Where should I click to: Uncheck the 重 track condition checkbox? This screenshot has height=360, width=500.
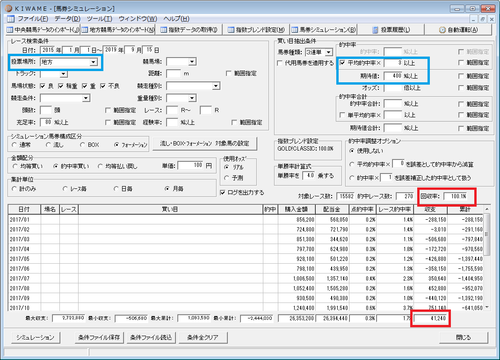(85, 86)
